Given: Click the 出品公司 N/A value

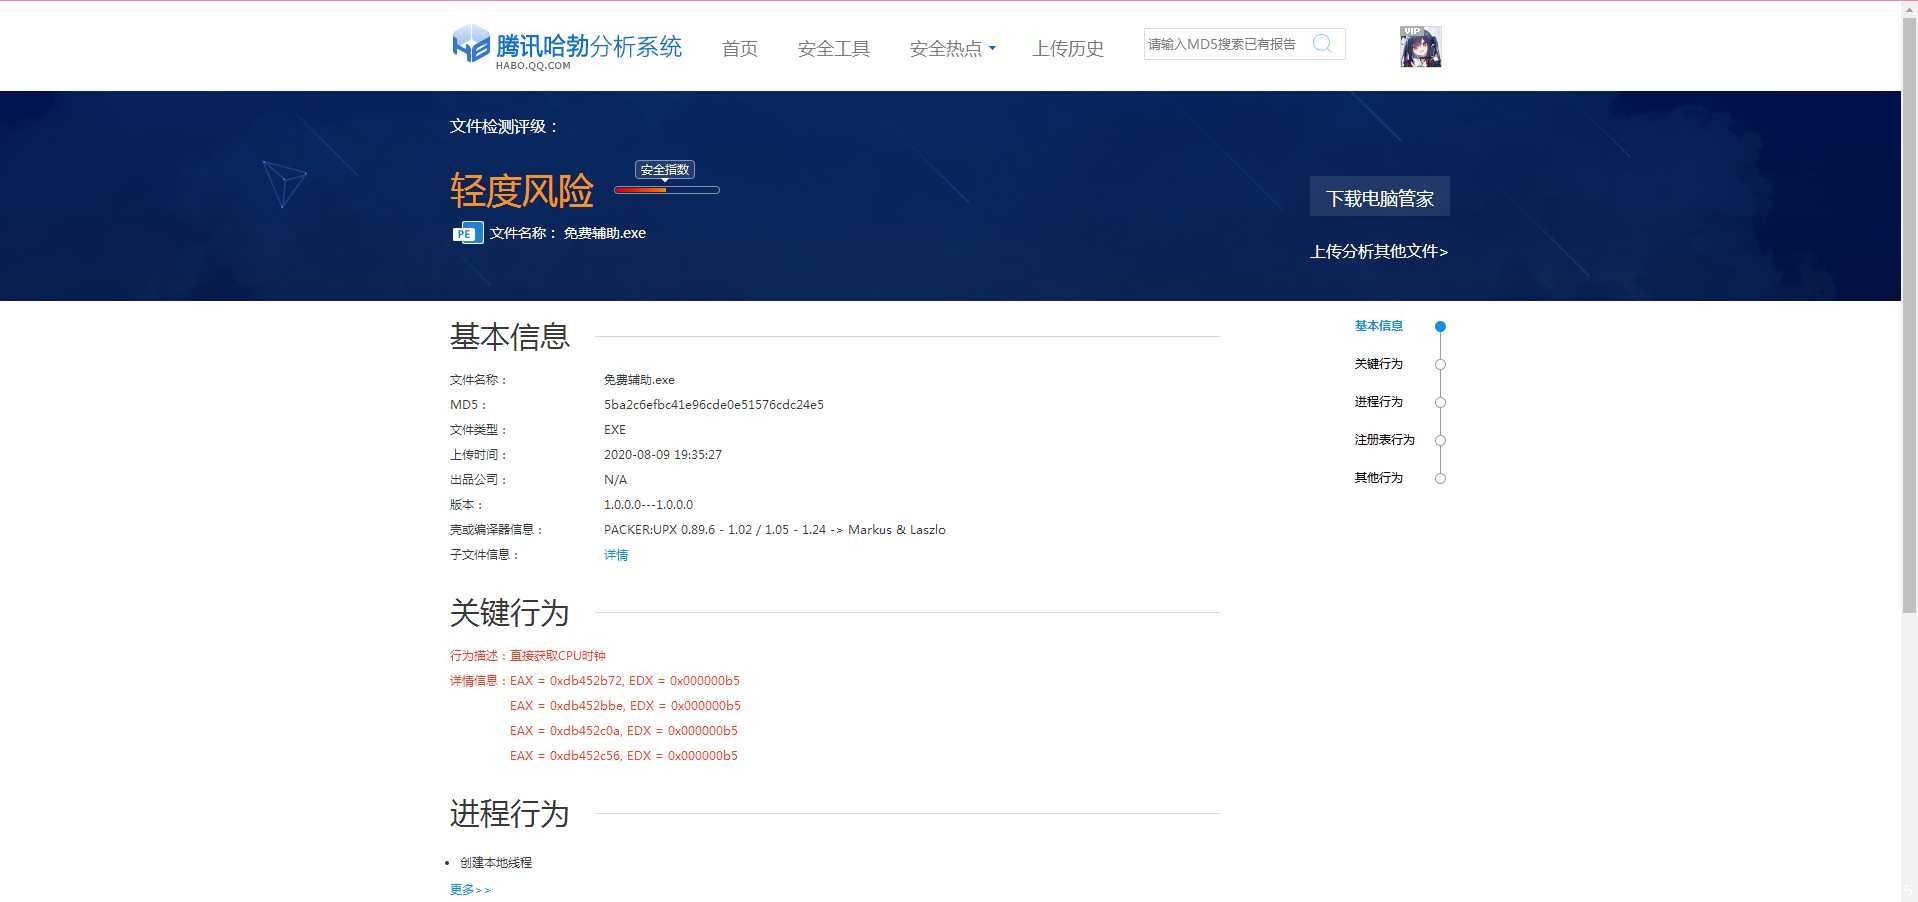Looking at the screenshot, I should click(616, 480).
